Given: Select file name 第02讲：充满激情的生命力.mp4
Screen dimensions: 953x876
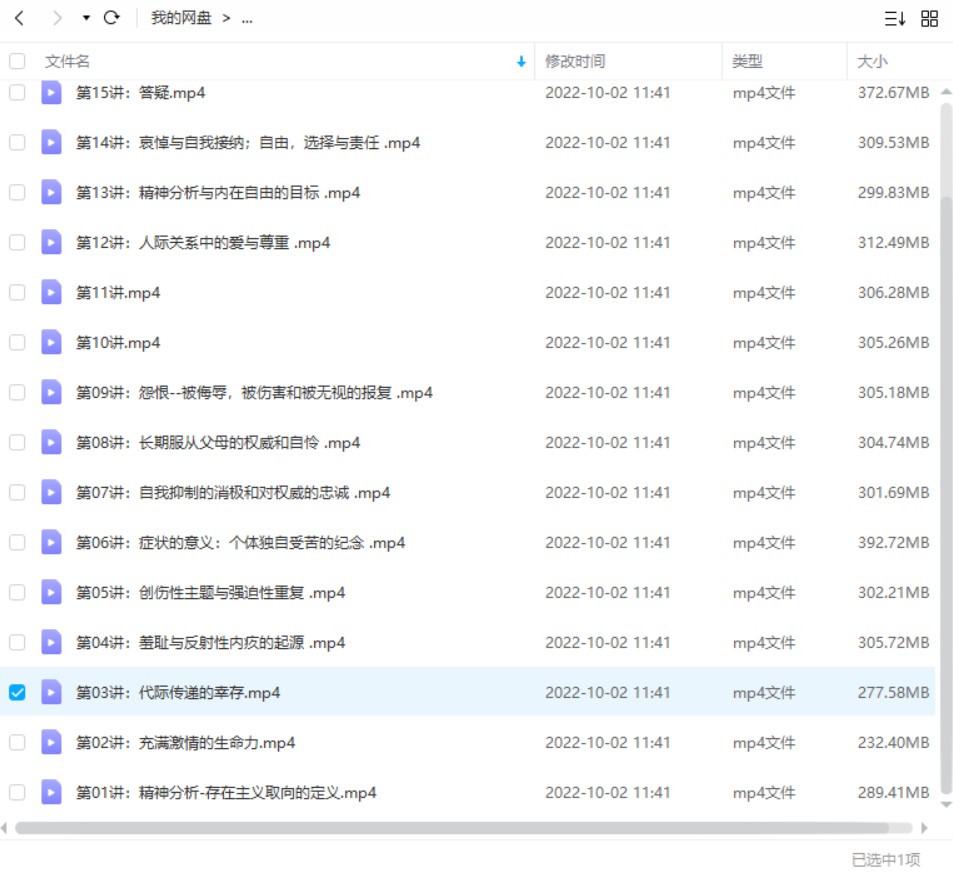Looking at the screenshot, I should (x=185, y=742).
